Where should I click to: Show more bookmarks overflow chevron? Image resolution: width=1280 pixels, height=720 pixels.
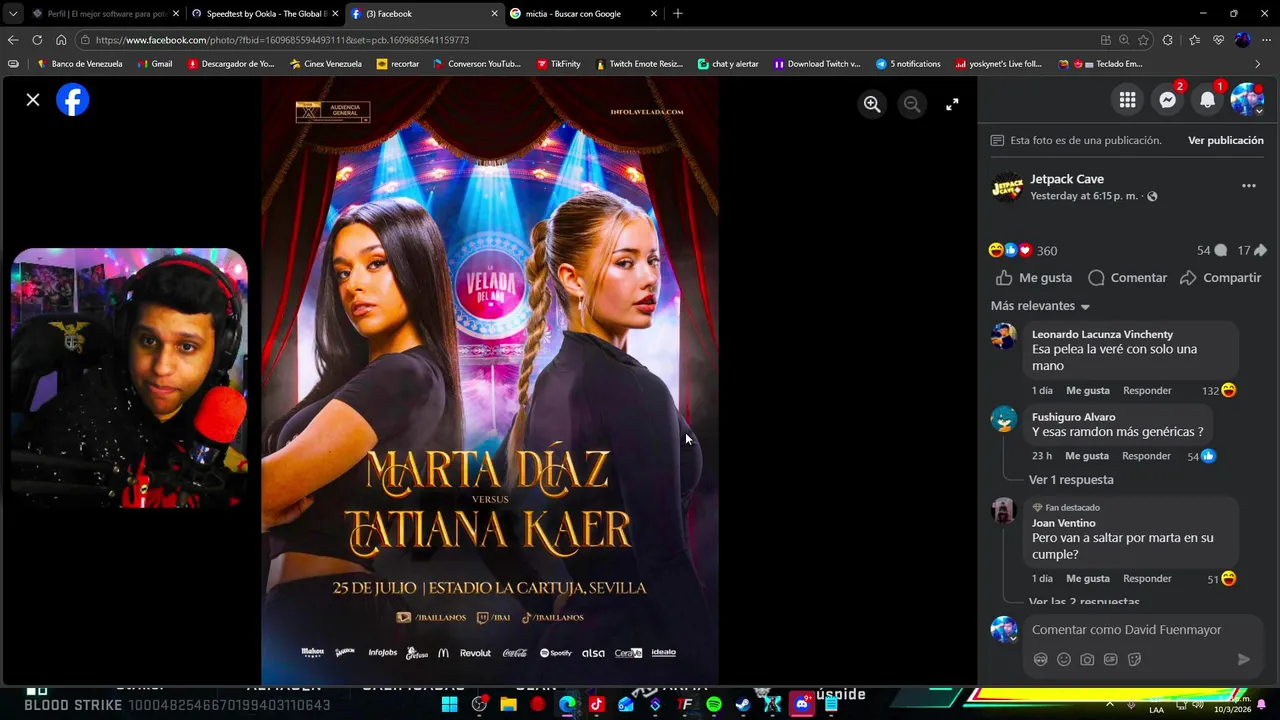1257,64
